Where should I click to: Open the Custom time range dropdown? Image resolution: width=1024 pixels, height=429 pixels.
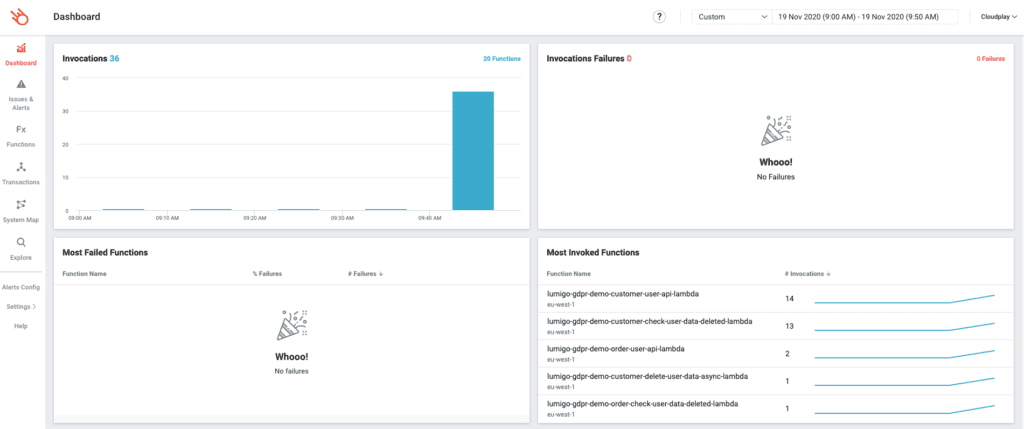pos(732,17)
